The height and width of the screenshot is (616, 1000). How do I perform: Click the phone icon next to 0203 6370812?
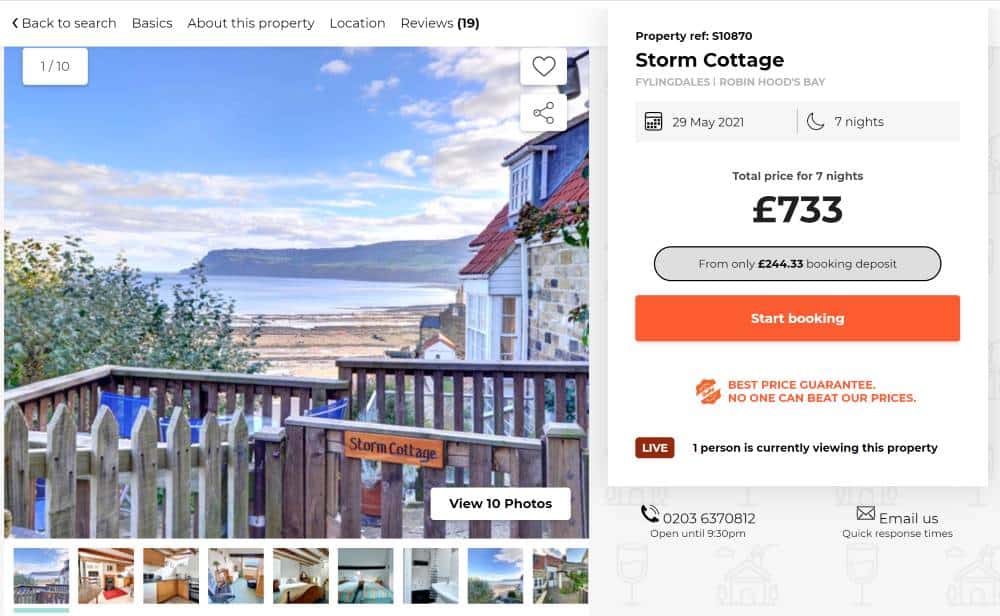click(650, 514)
